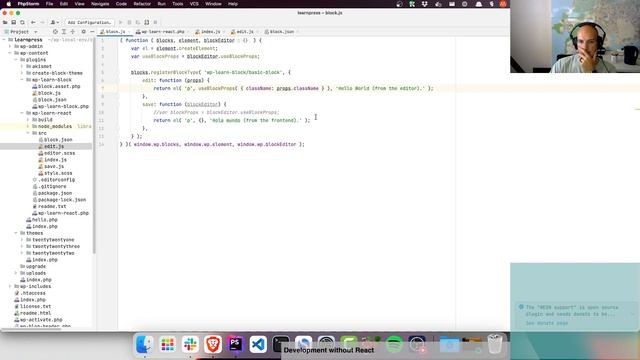Screen dimensions: 640x360
Task: Close the block.js editor tab
Action: click(129, 31)
